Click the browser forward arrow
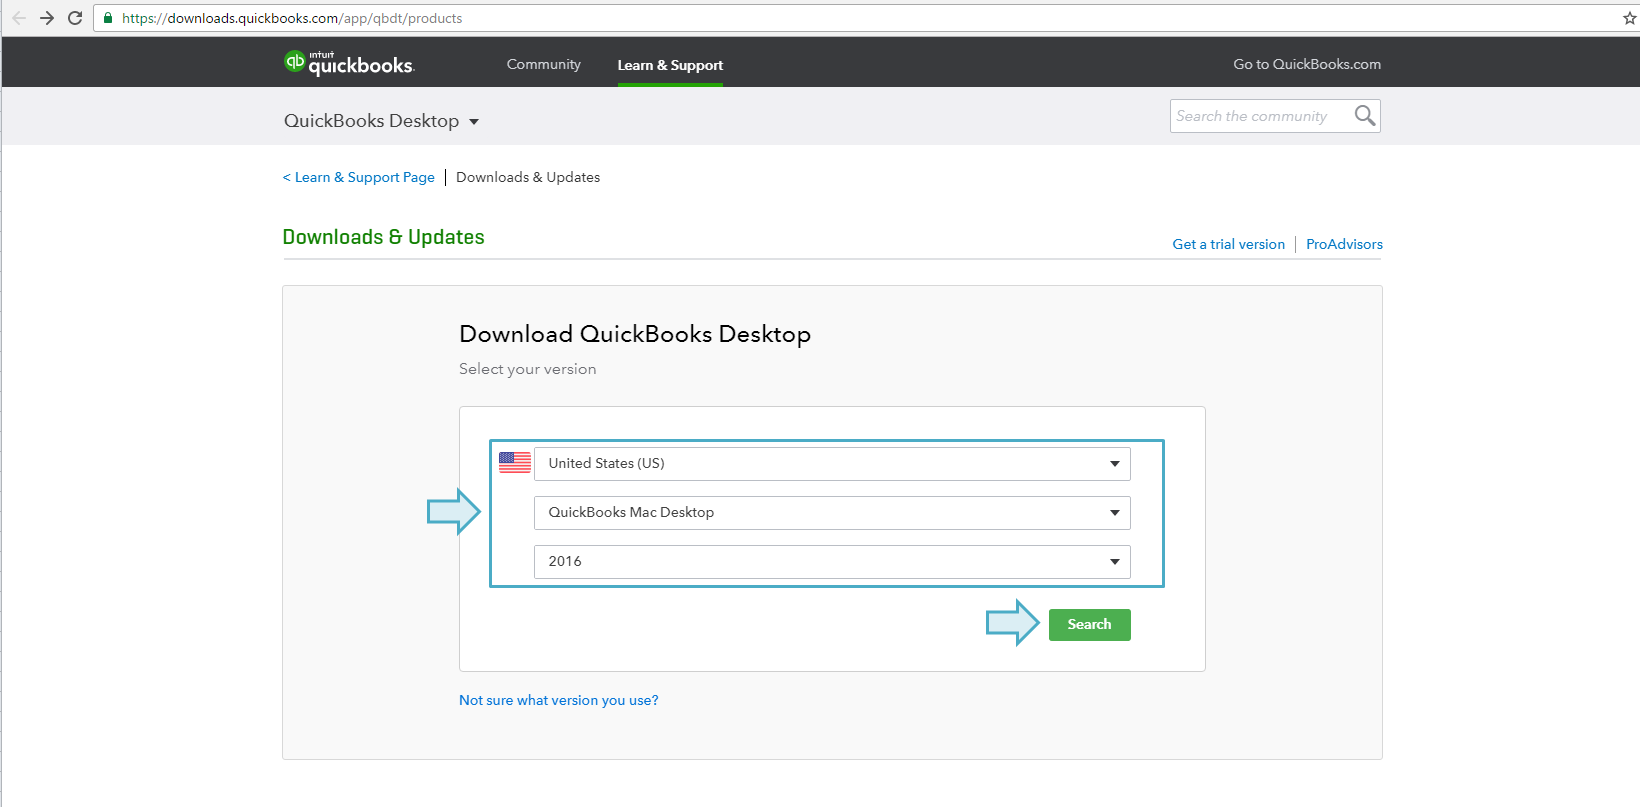Screen dimensions: 1640x807 click(x=47, y=18)
